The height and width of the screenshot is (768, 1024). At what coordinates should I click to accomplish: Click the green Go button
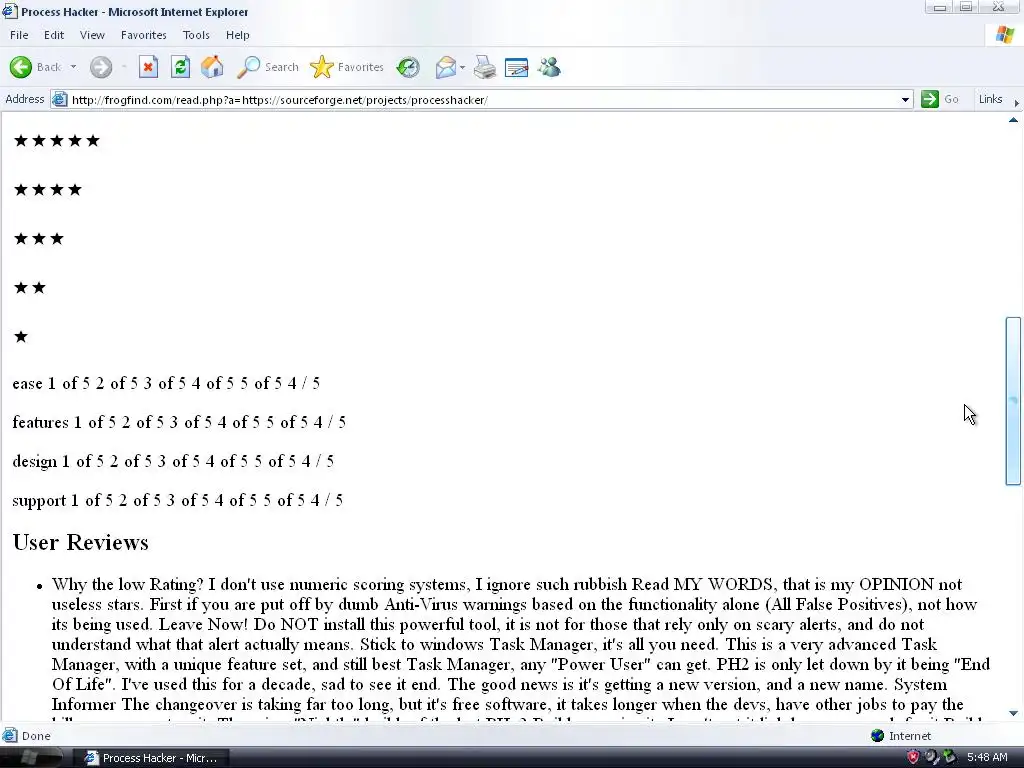tap(940, 99)
